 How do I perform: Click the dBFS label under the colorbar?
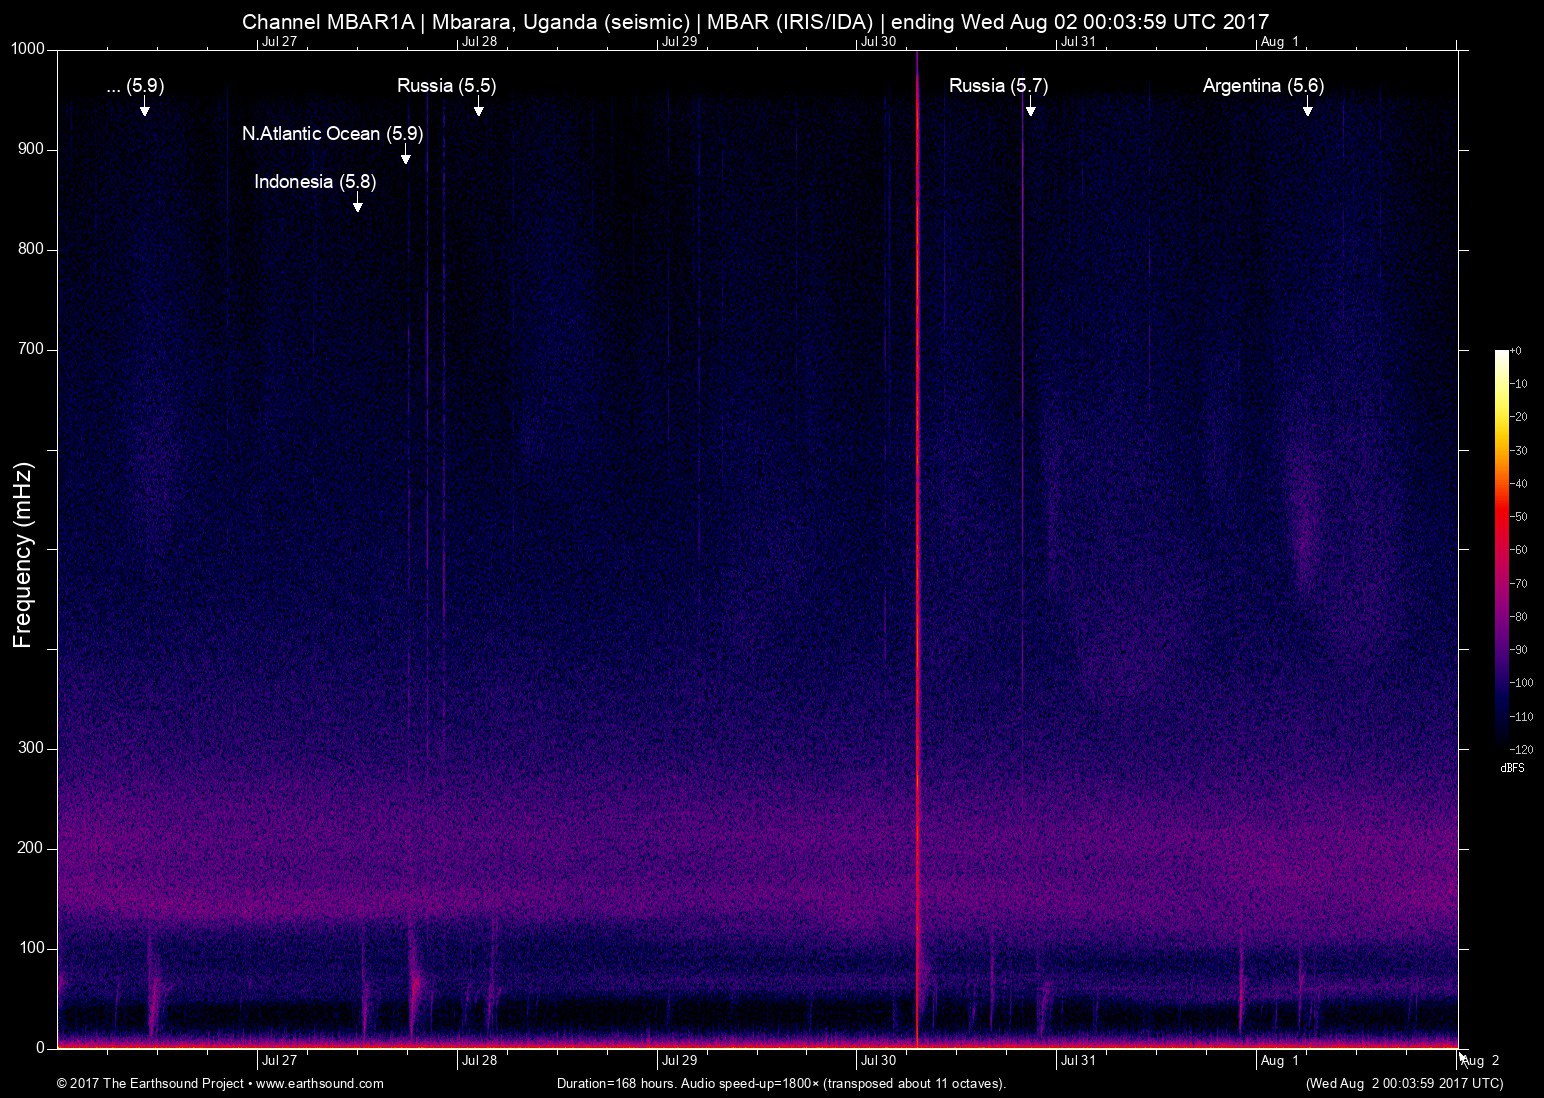(1512, 767)
